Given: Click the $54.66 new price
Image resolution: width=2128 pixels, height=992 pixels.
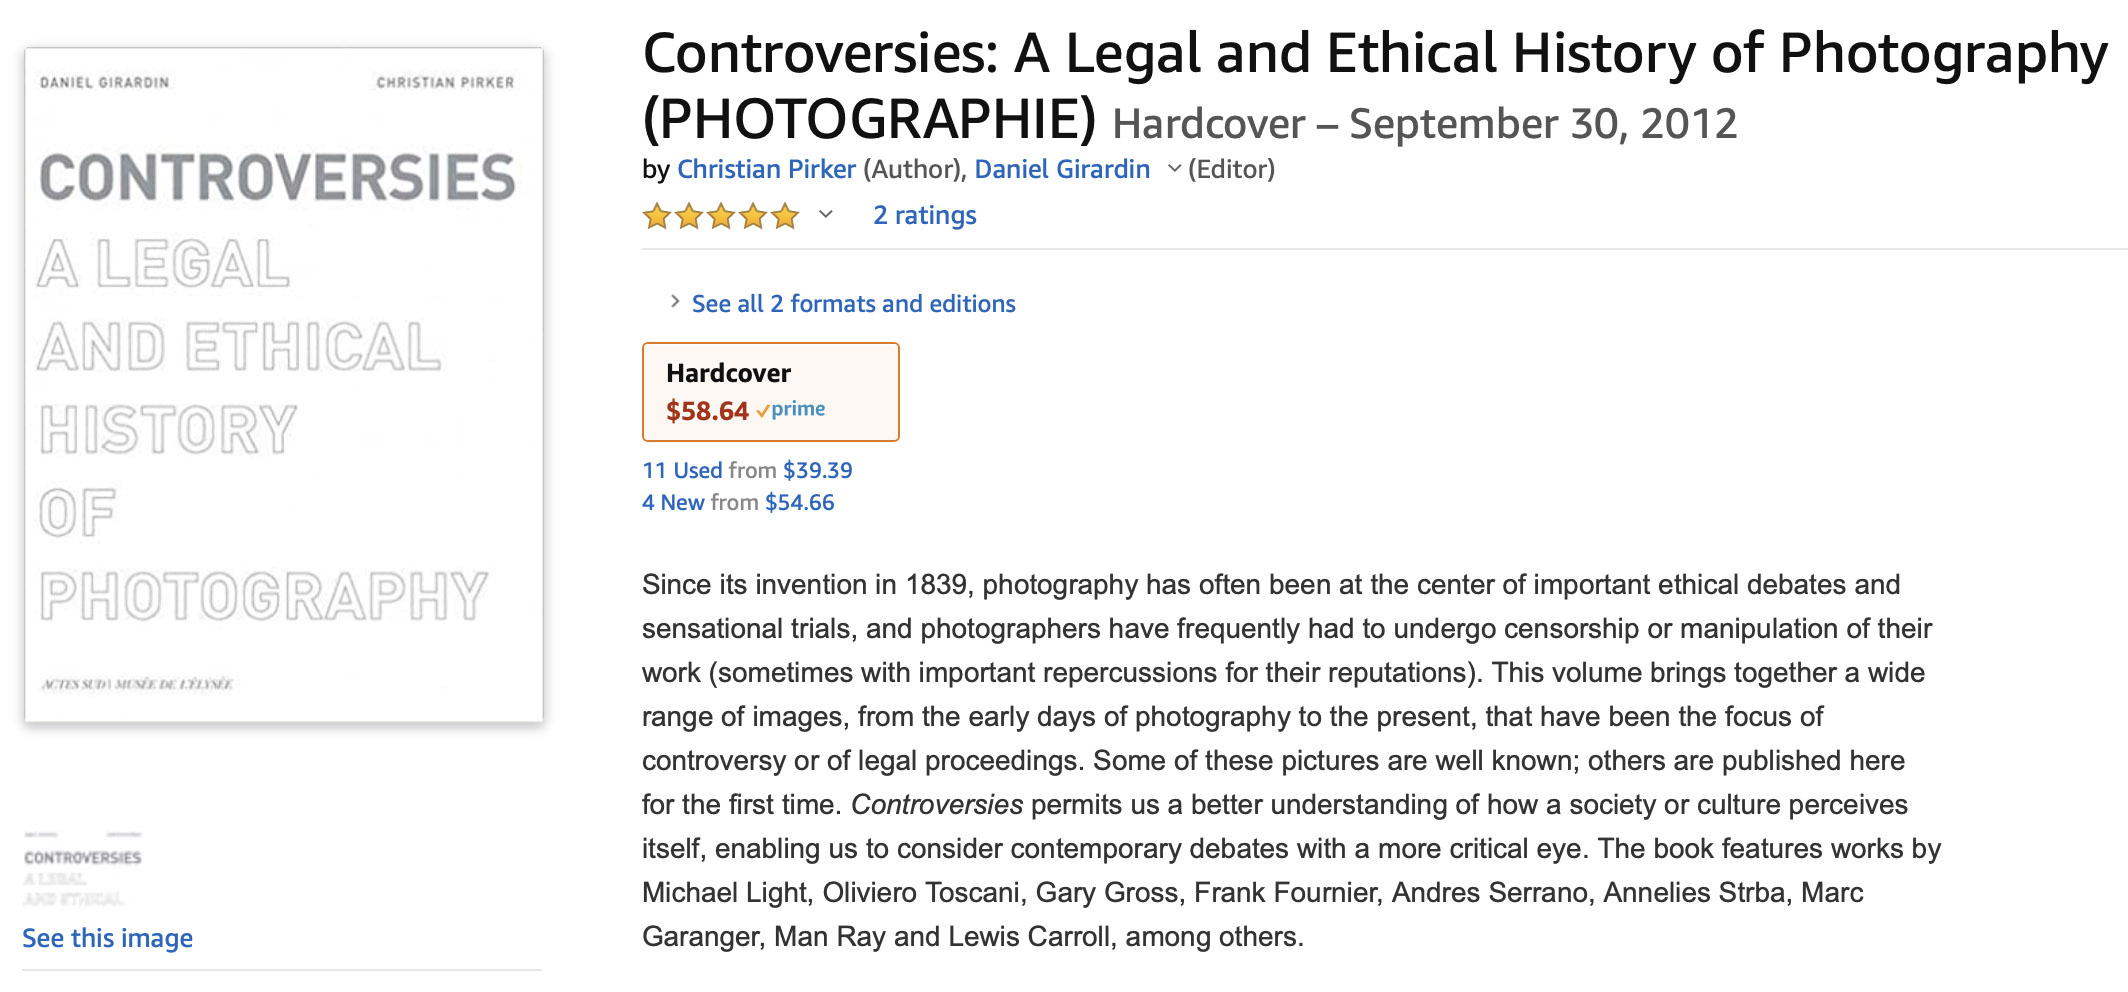Looking at the screenshot, I should coord(799,502).
